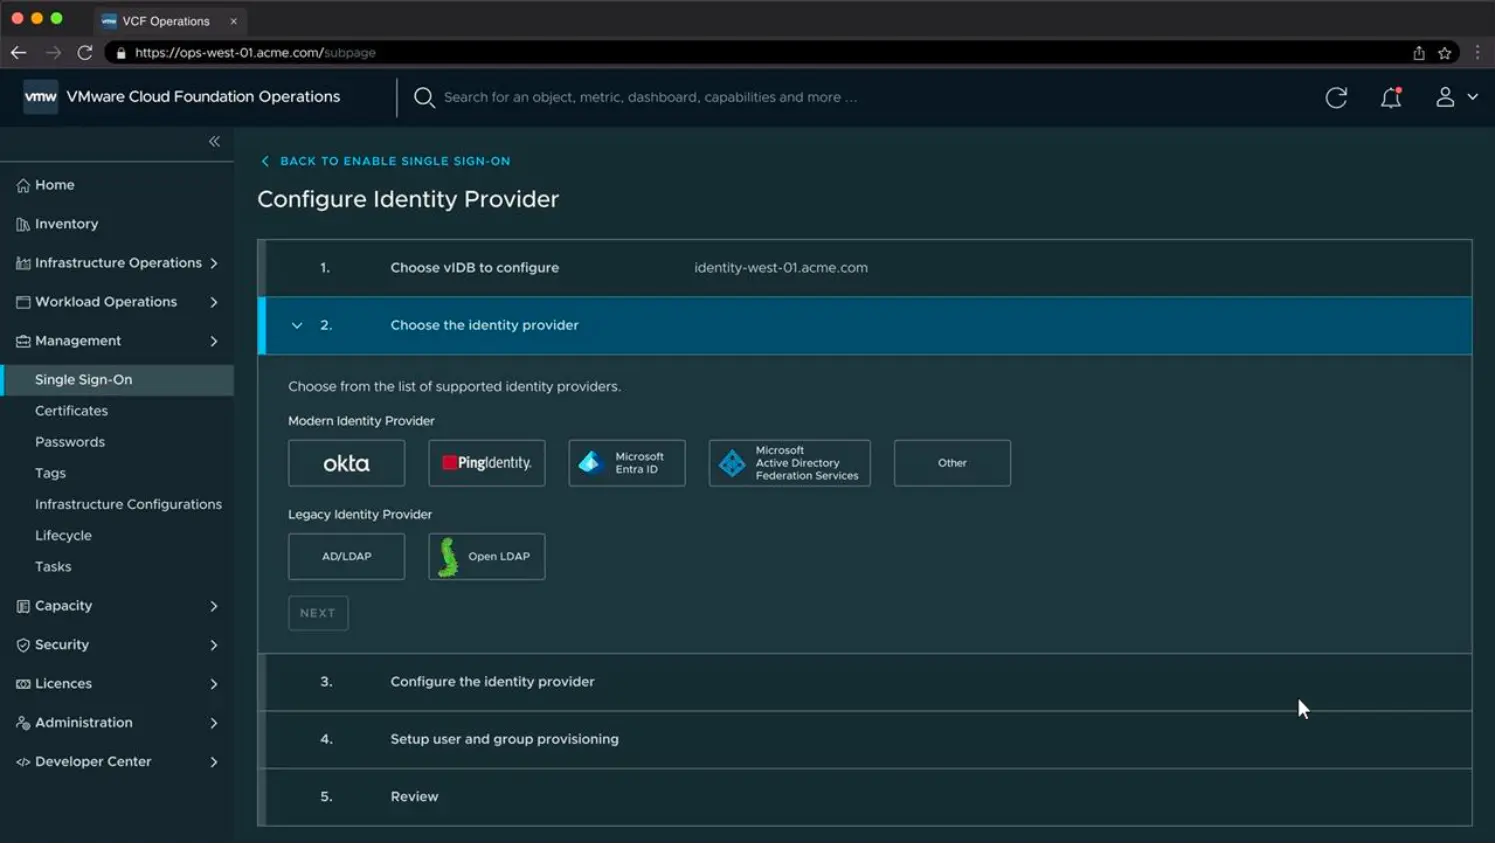Open Lifecycle in sidebar
The image size is (1495, 843).
(x=63, y=535)
